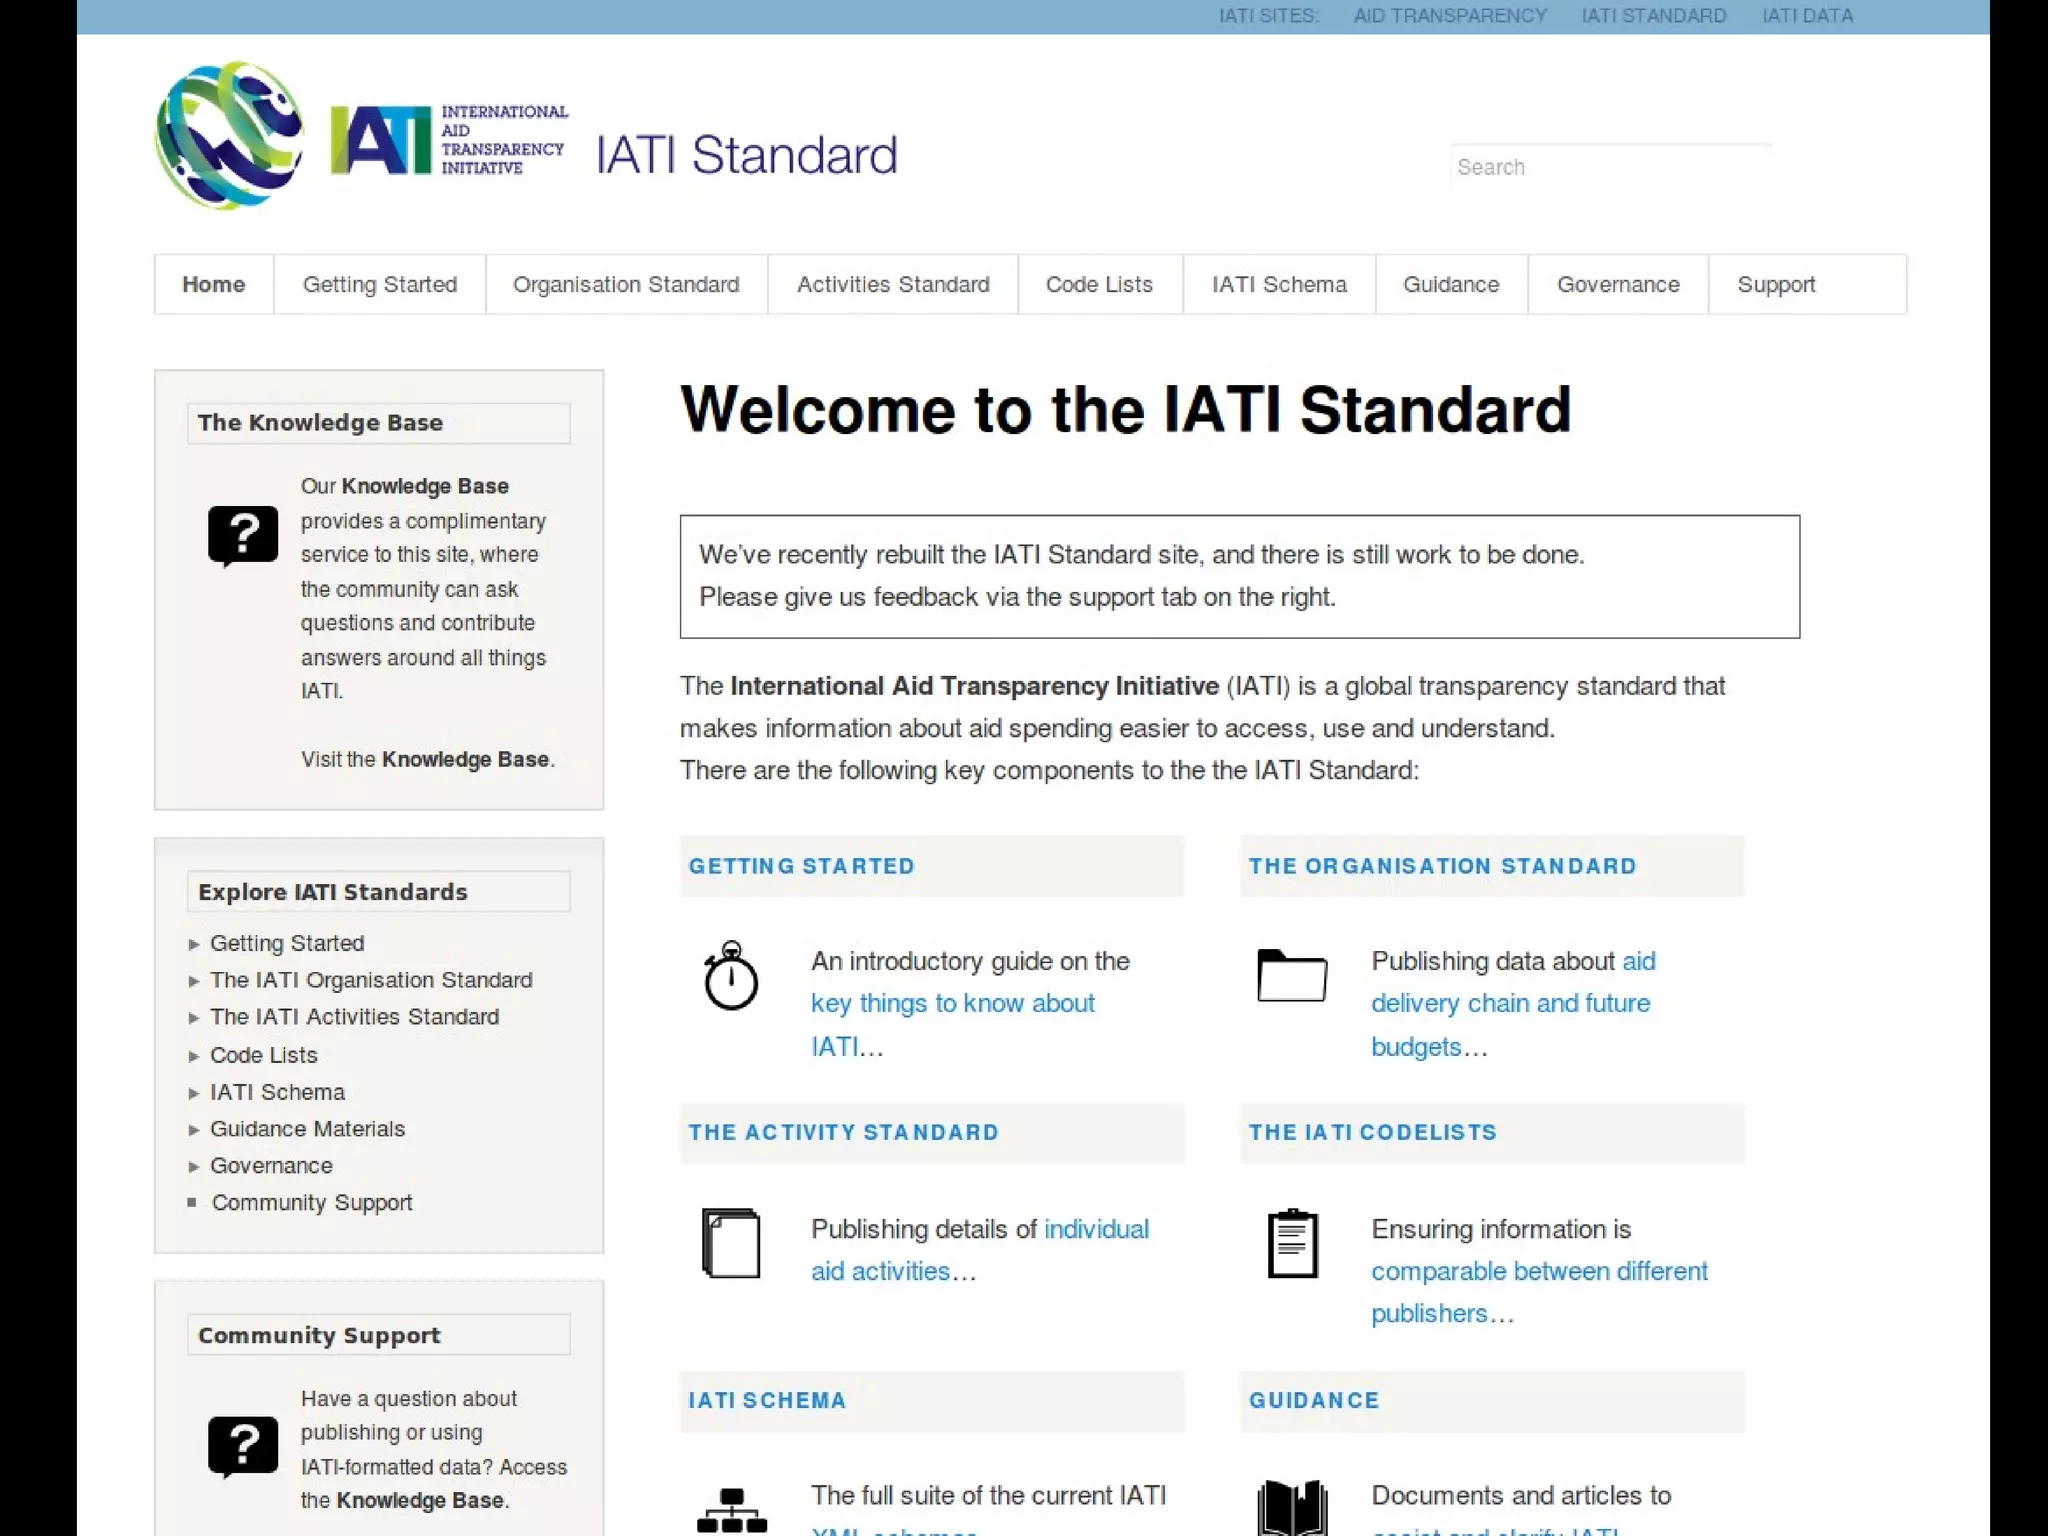
Task: Click the folder icon under Organisation Standard
Action: (x=1291, y=975)
